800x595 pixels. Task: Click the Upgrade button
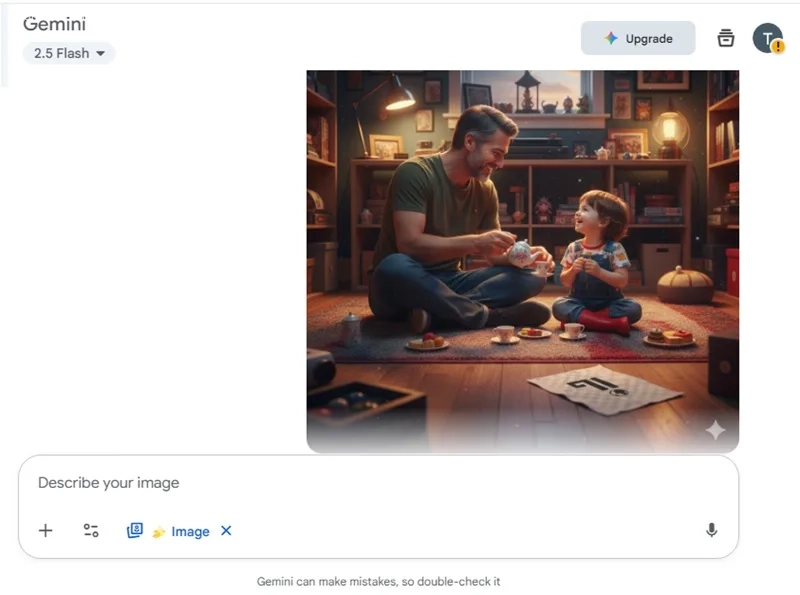click(x=638, y=38)
